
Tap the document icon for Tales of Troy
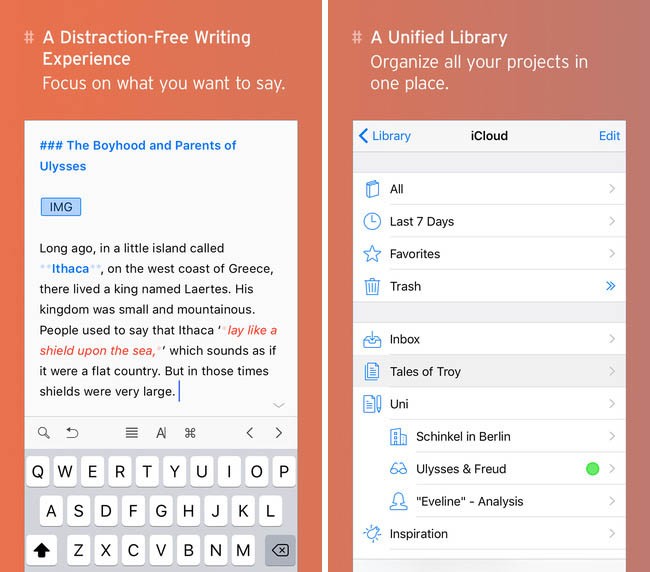pos(372,371)
